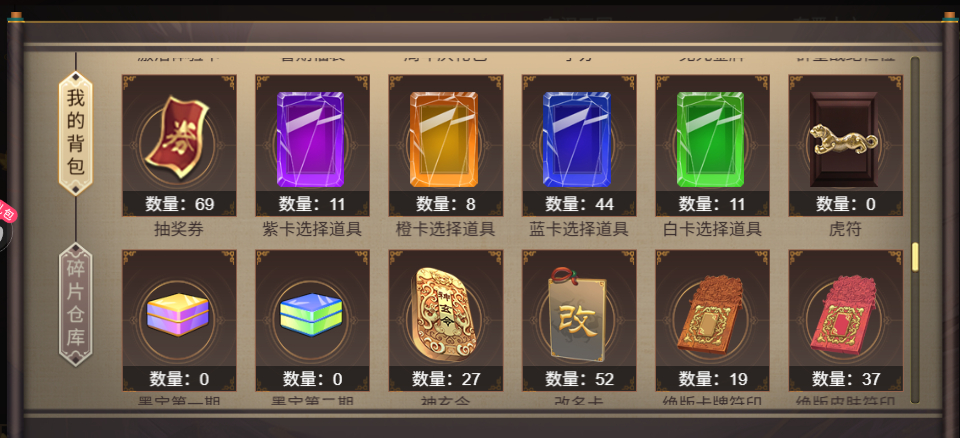Select the green 白卡选择道具 card icon
The image size is (960, 438).
[x=710, y=139]
